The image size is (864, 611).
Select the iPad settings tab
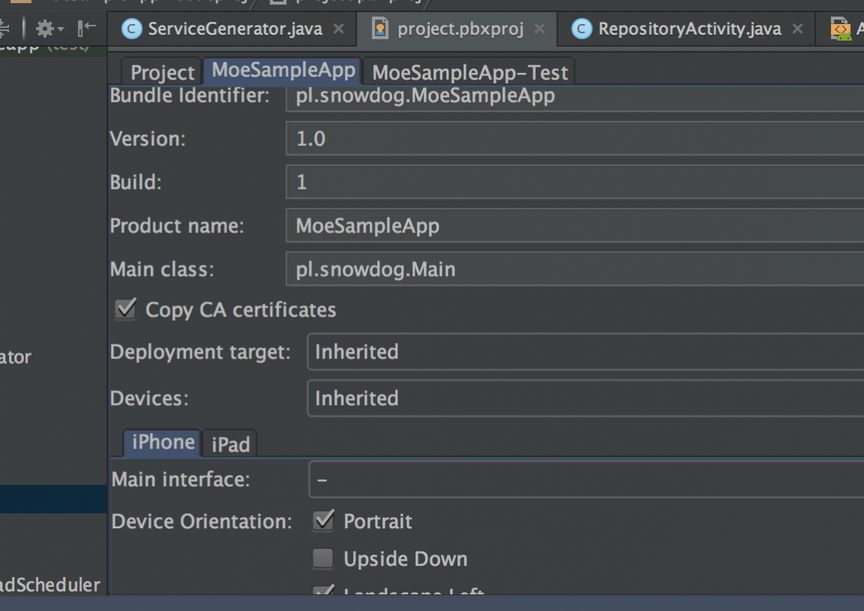(x=230, y=444)
